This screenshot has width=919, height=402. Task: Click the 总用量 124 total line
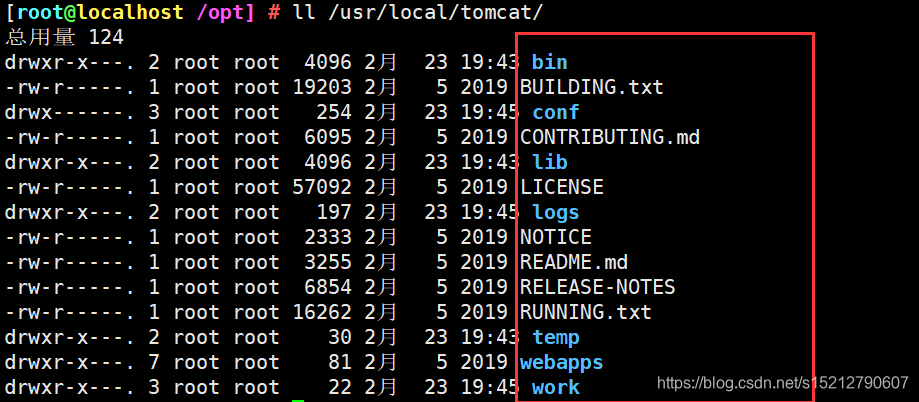64,38
